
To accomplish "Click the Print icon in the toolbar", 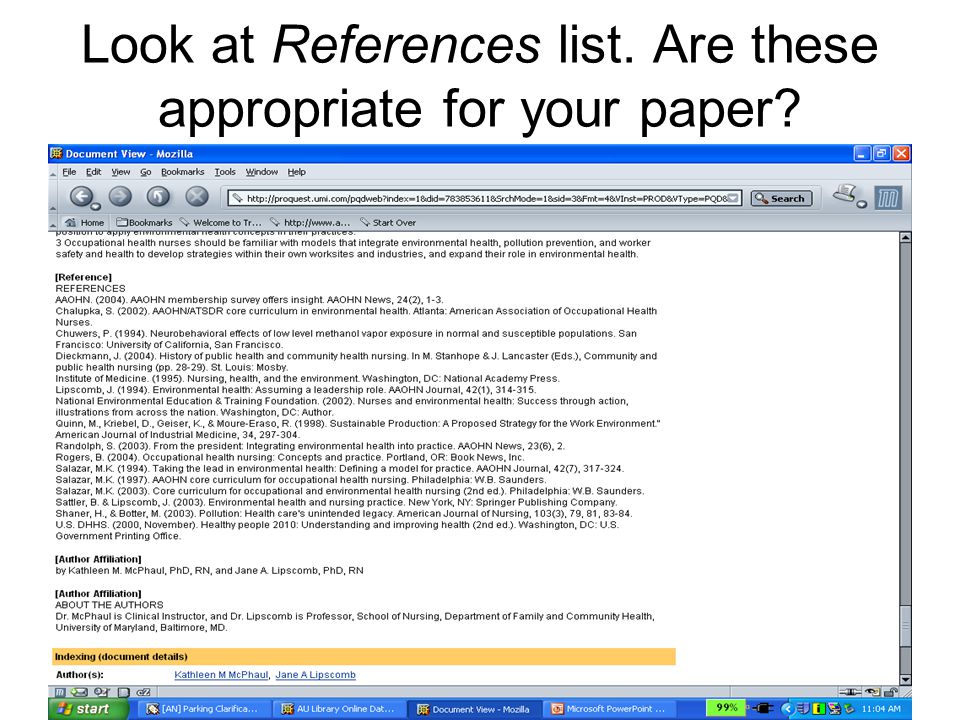I will 845,193.
